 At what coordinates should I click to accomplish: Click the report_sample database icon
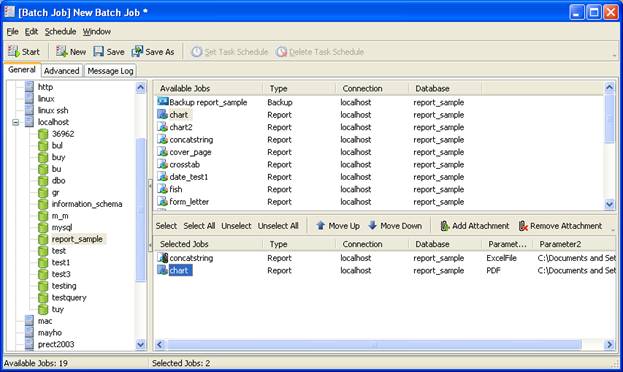43,239
